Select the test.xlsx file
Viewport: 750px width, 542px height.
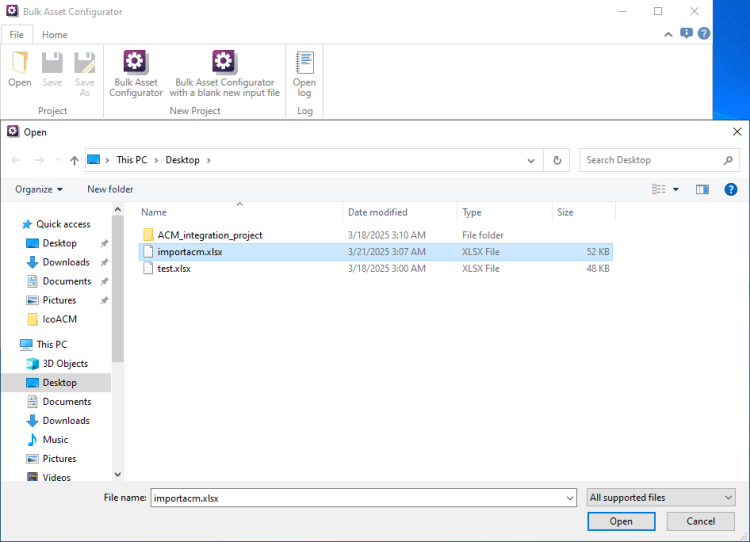(174, 268)
